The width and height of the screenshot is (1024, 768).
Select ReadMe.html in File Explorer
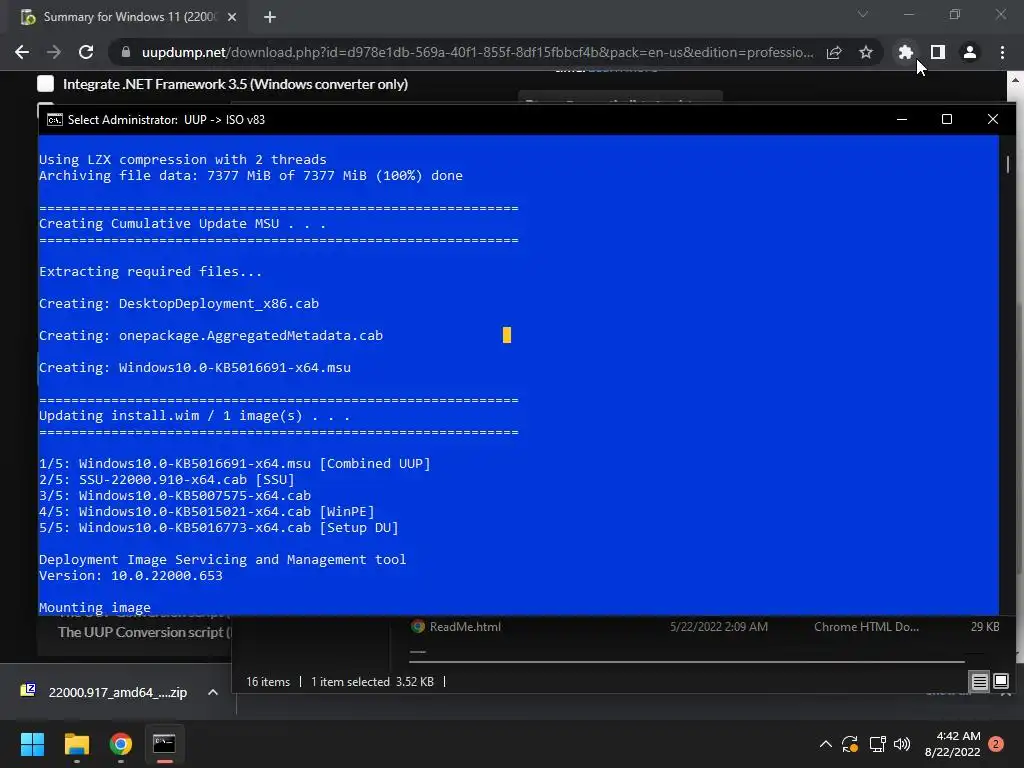pyautogui.click(x=465, y=627)
